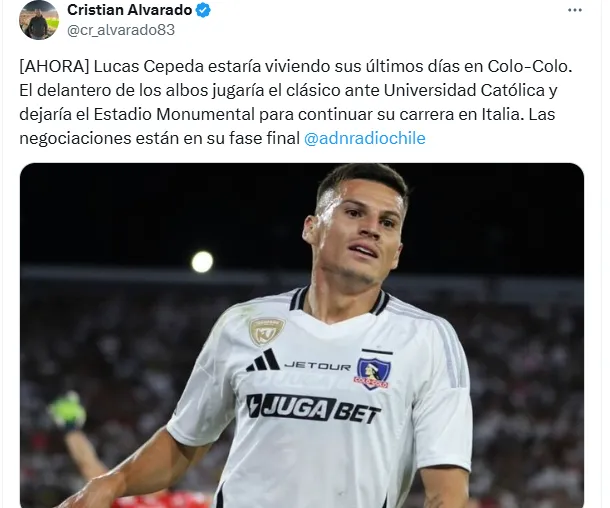Image resolution: width=610 pixels, height=508 pixels.
Task: Click the Colo-Colo crest on the jersey
Action: tap(373, 369)
